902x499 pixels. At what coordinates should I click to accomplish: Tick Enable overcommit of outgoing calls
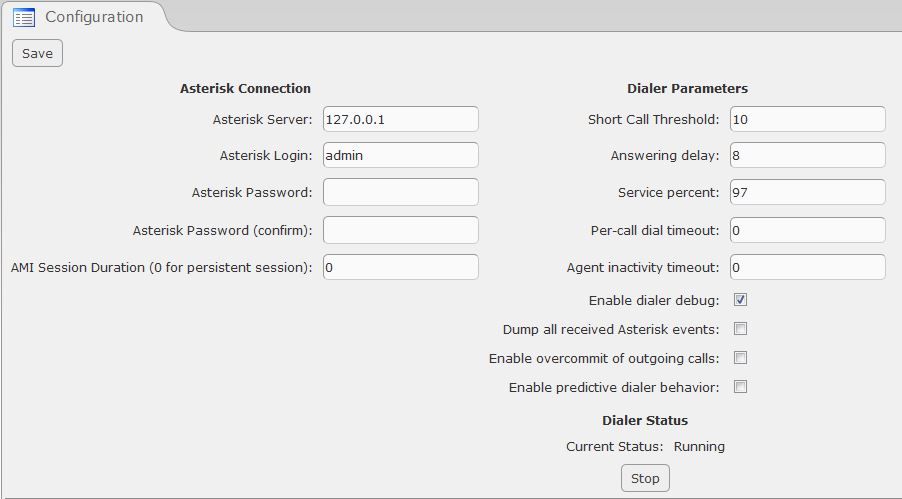[x=740, y=358]
